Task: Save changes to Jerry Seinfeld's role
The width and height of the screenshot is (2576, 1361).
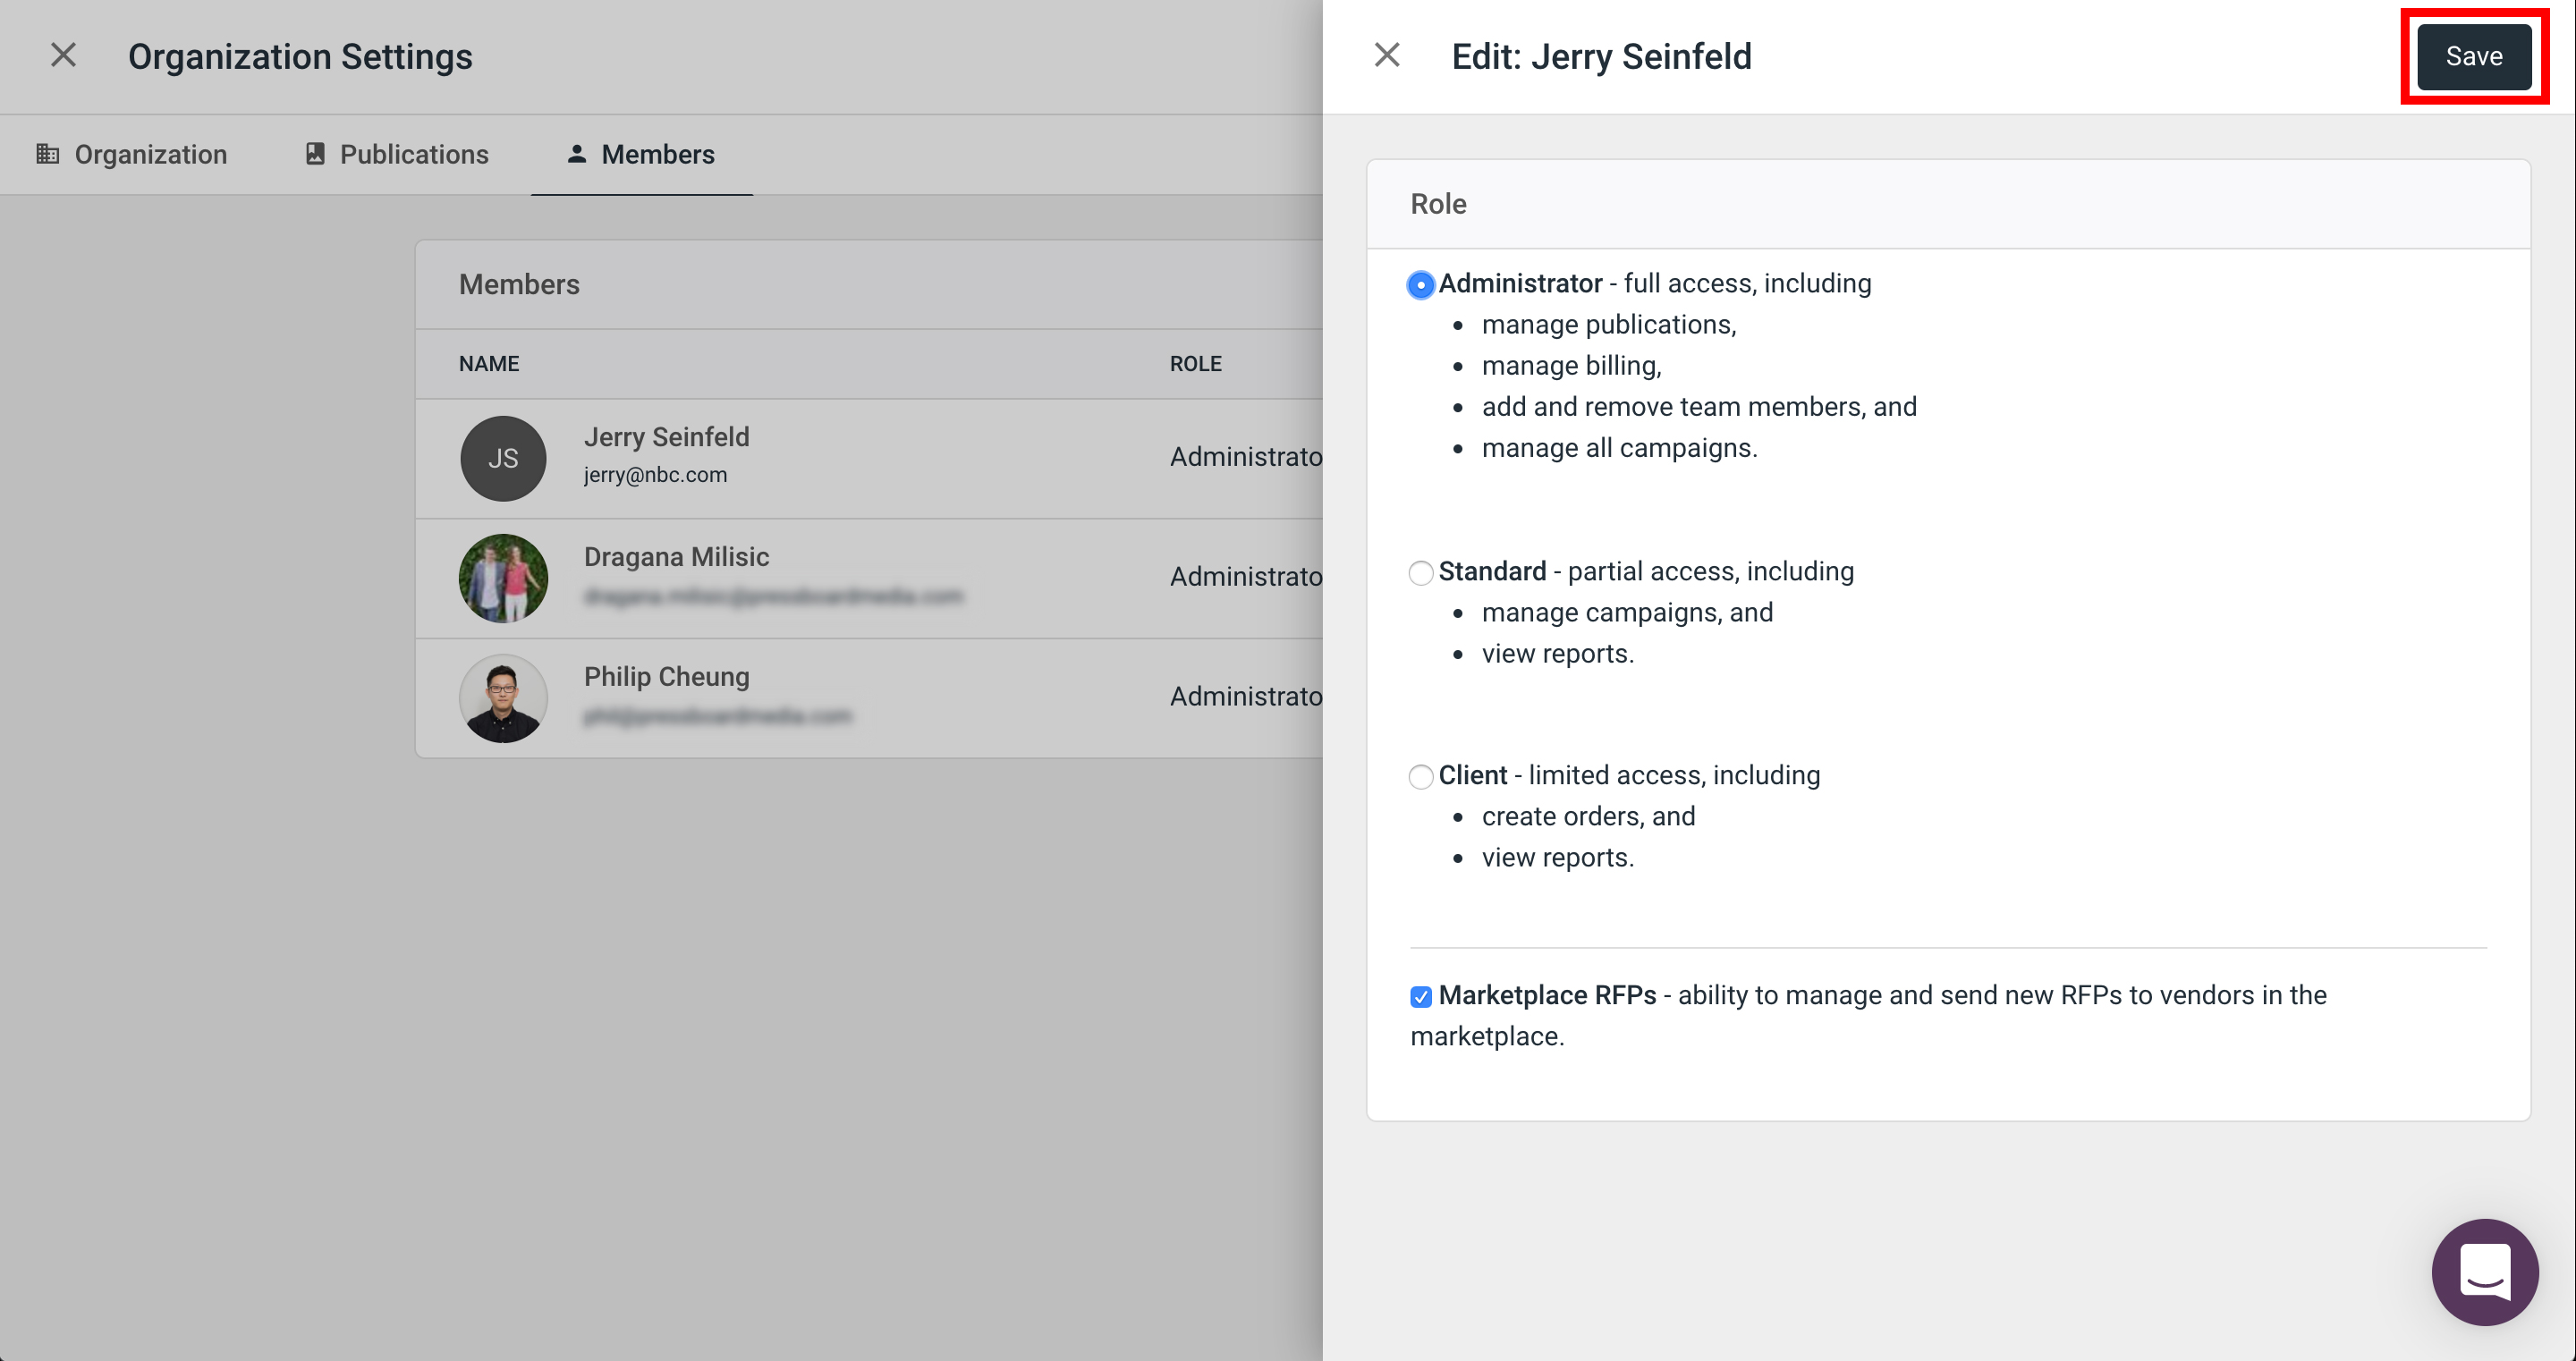Action: (2474, 56)
